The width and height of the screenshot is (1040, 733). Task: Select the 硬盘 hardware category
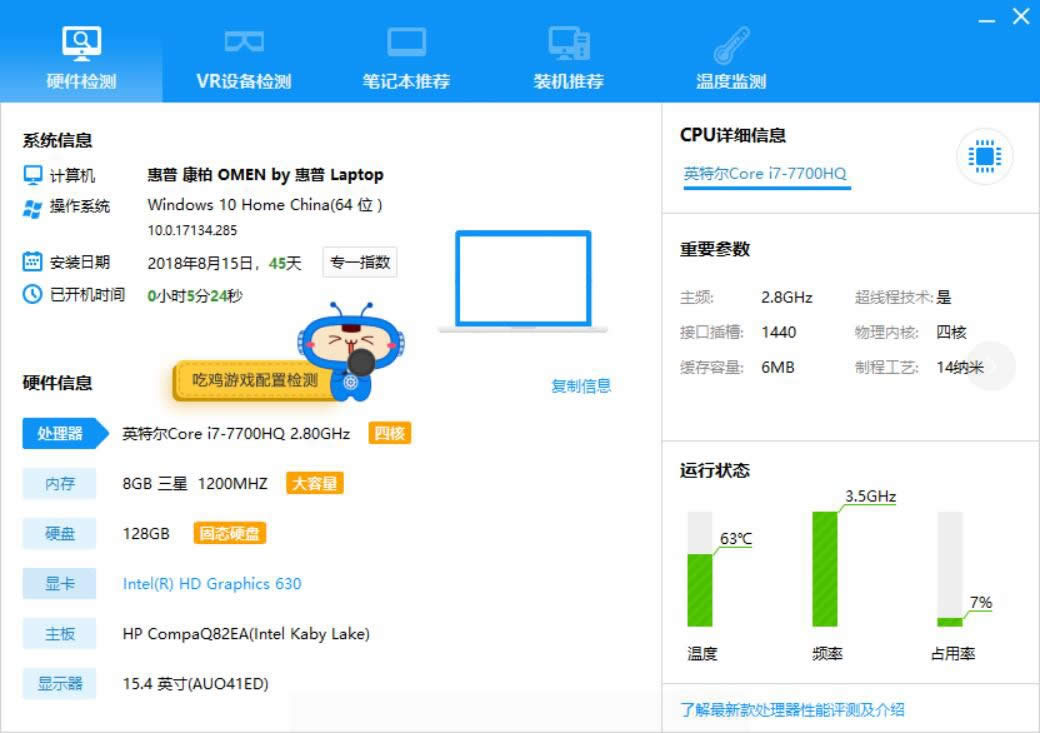coord(59,533)
